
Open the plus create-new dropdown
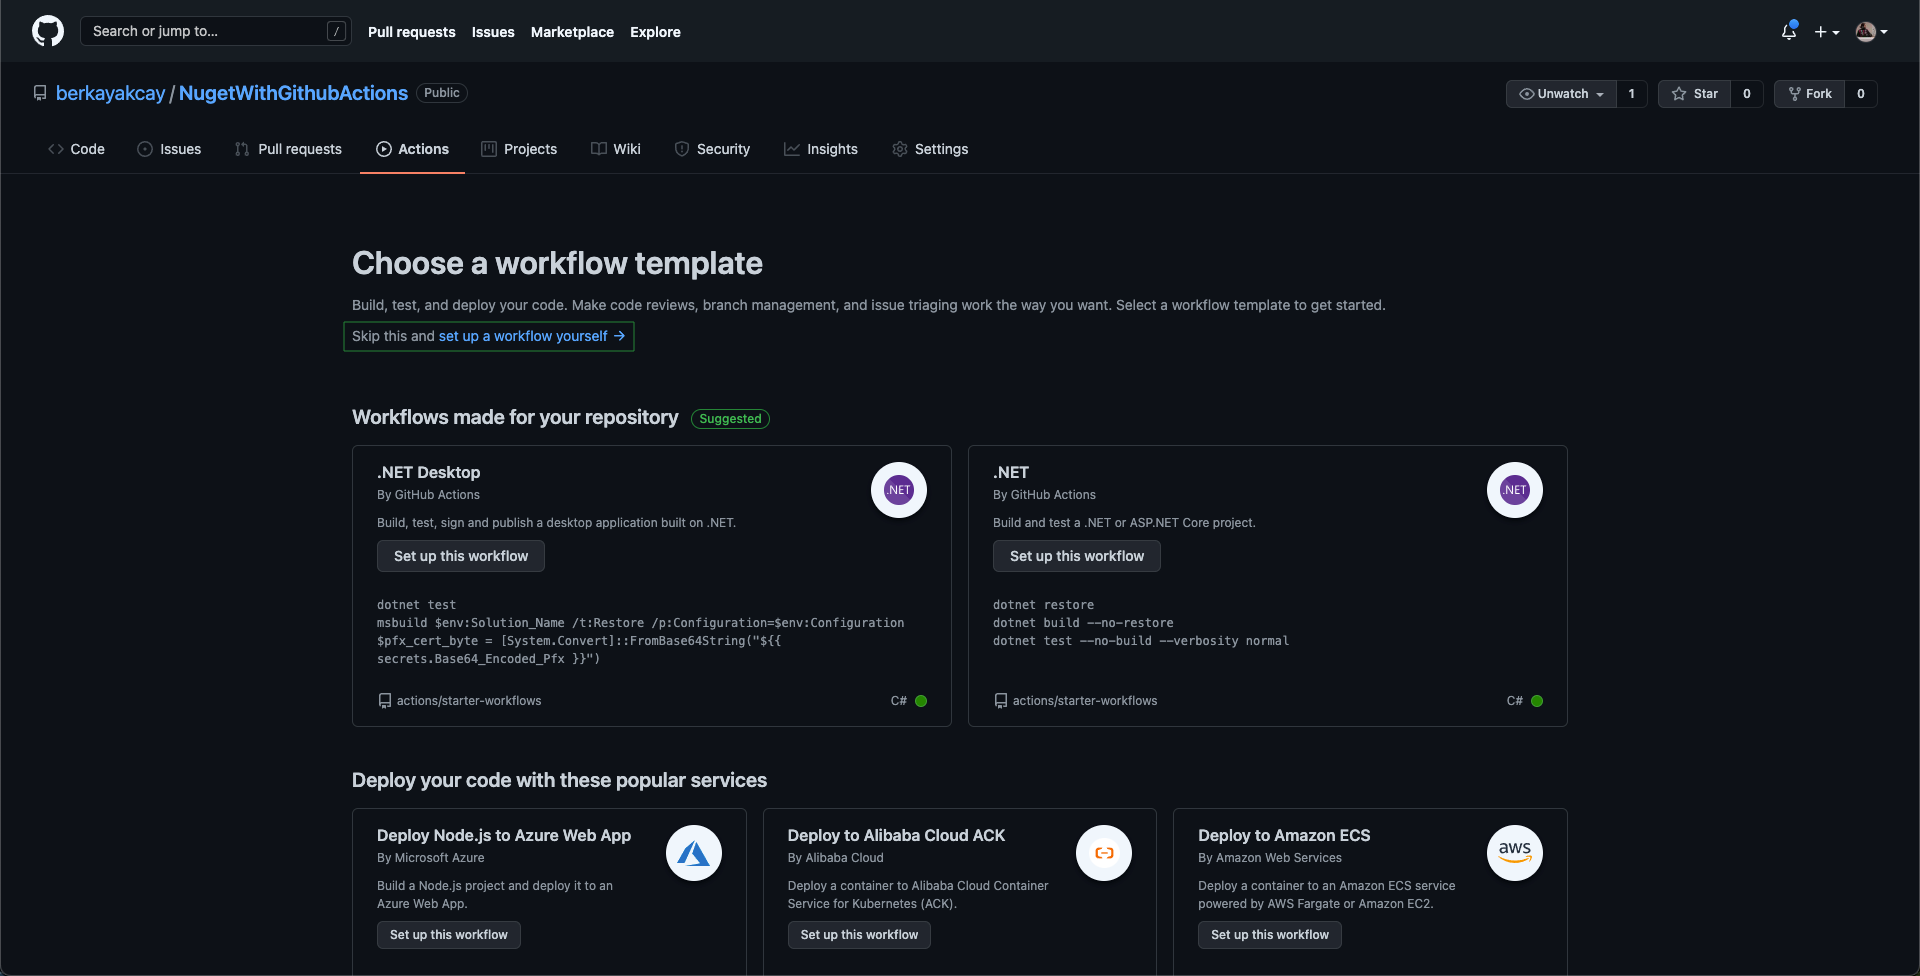coord(1826,32)
